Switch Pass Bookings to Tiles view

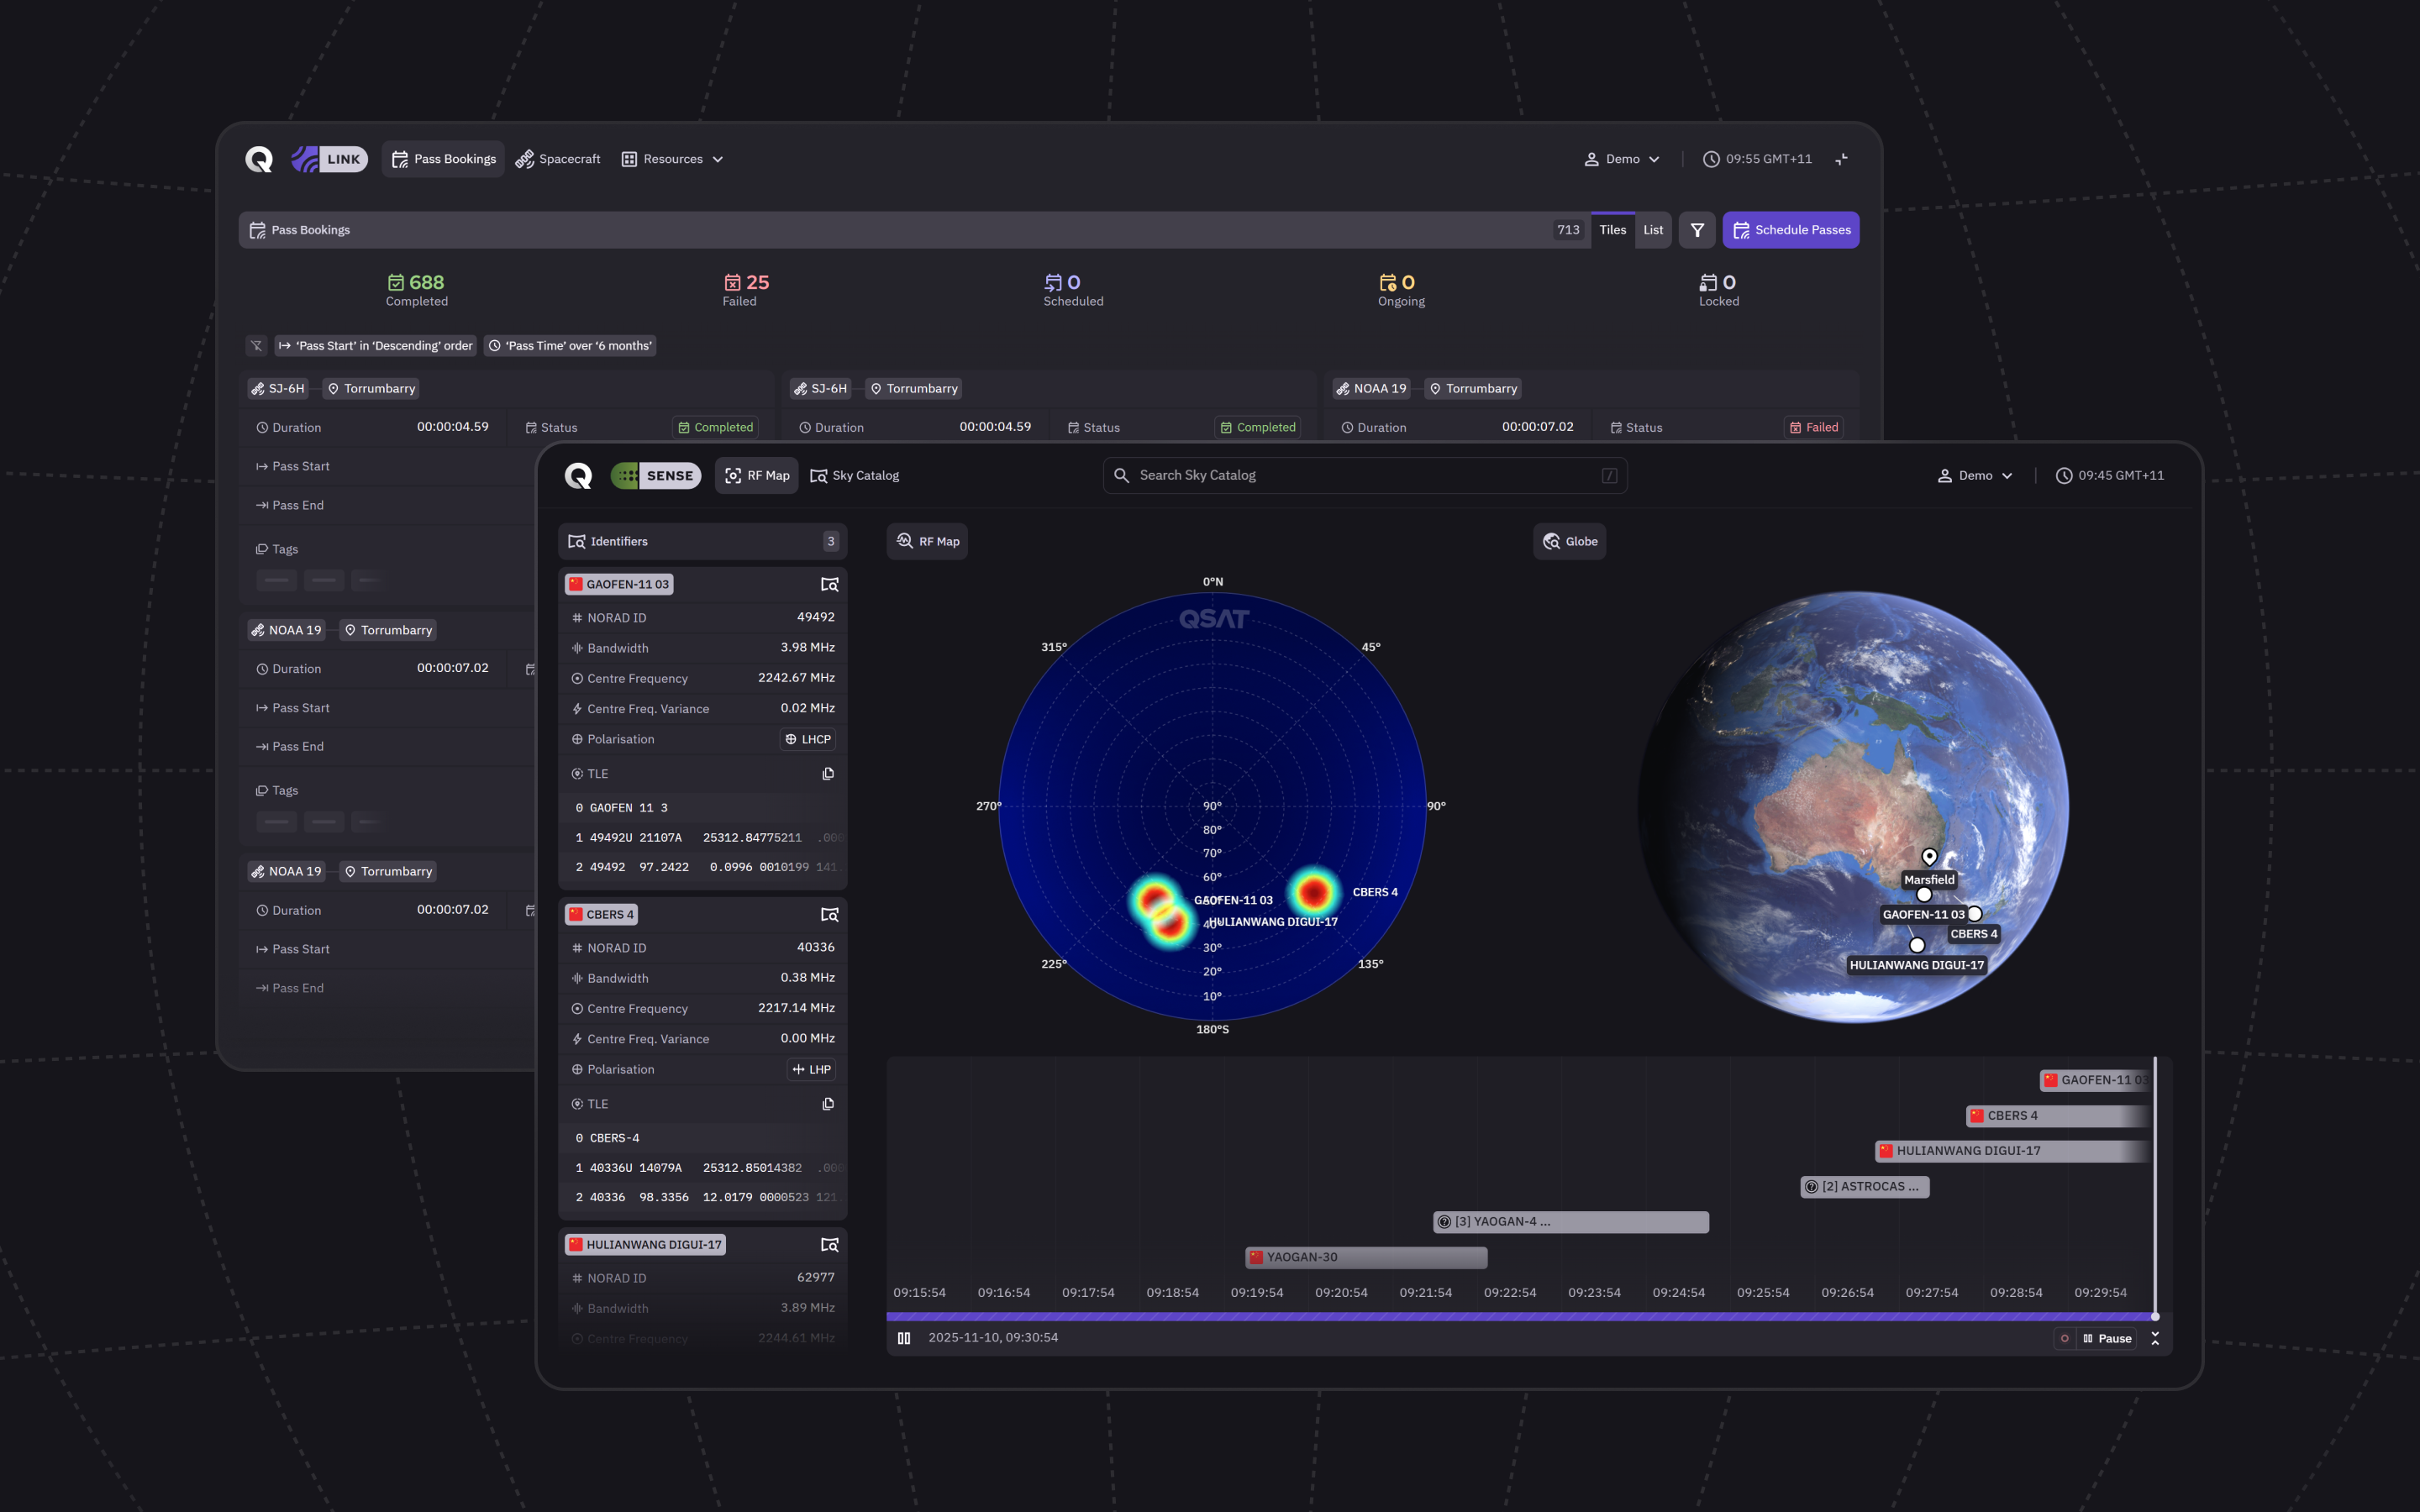tap(1612, 230)
